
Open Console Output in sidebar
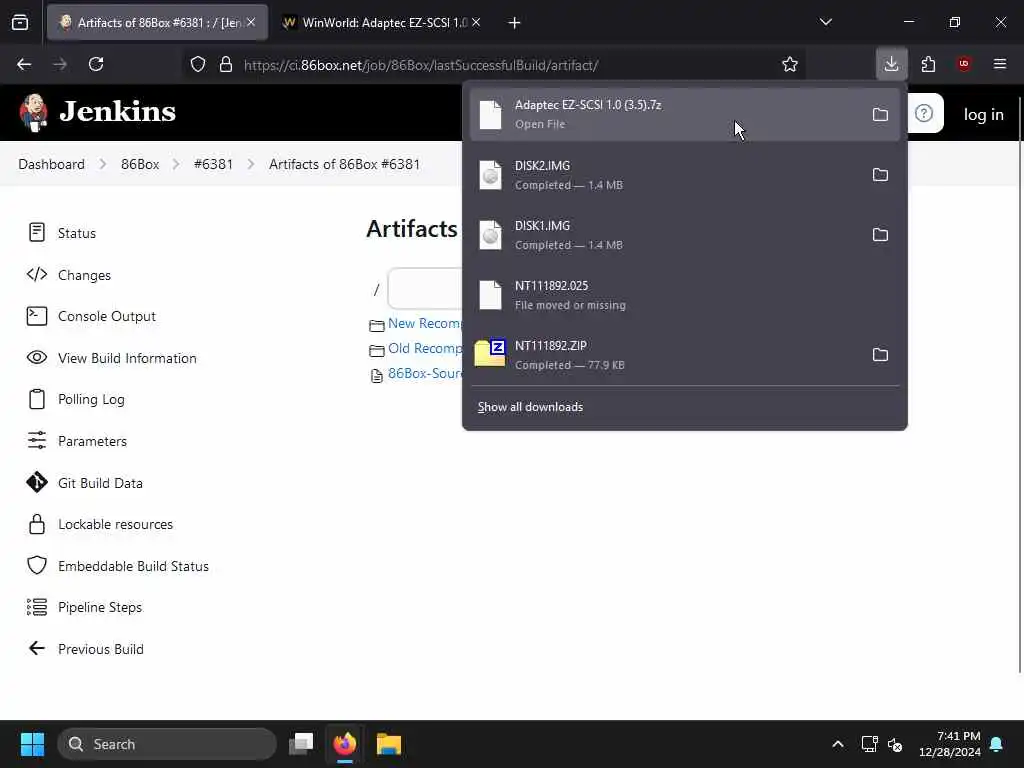coord(91,316)
